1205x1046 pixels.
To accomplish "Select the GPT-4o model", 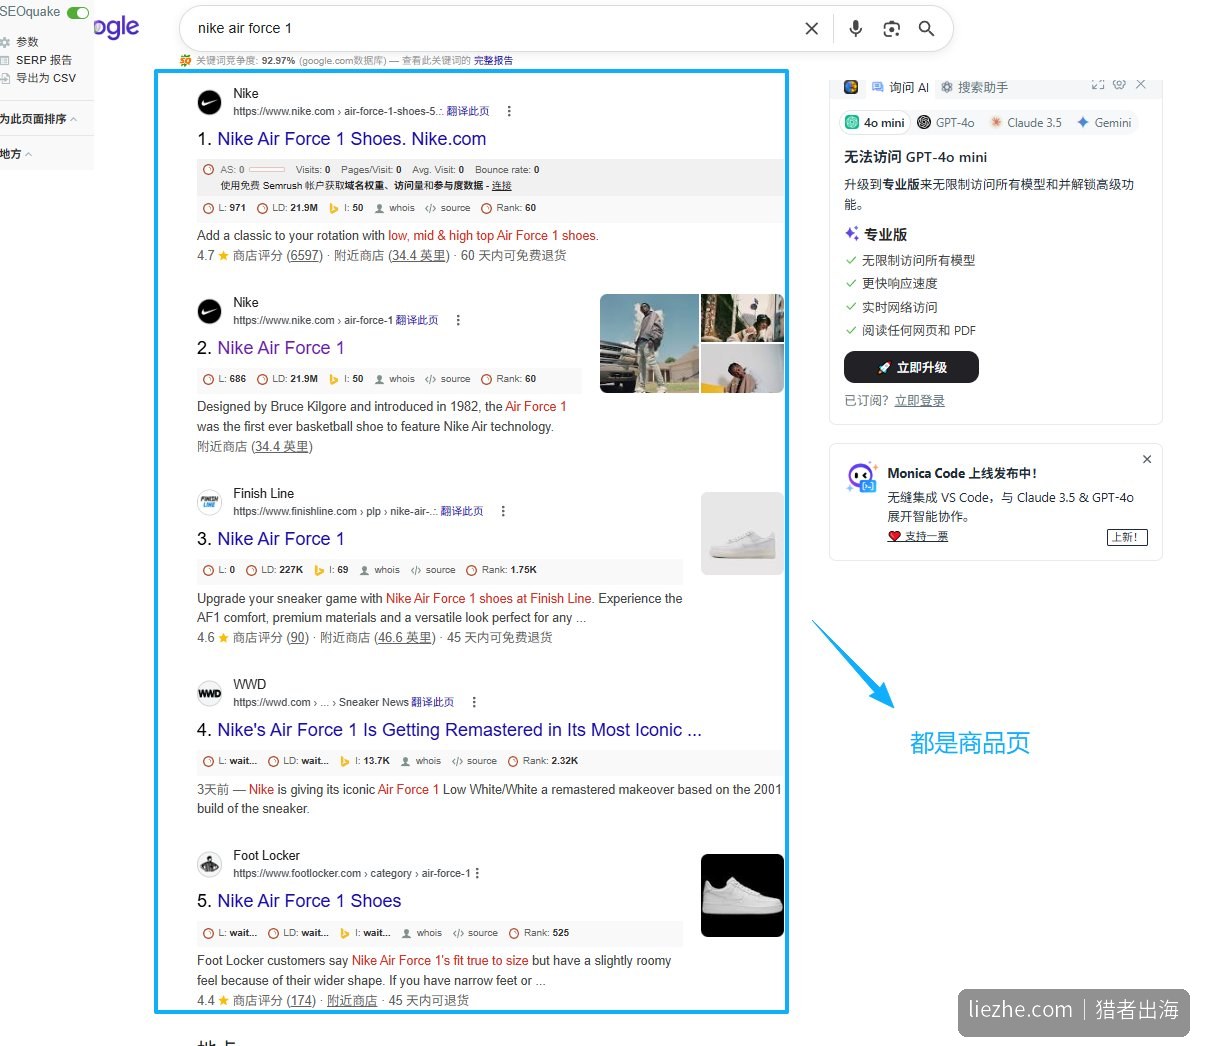I will point(946,123).
